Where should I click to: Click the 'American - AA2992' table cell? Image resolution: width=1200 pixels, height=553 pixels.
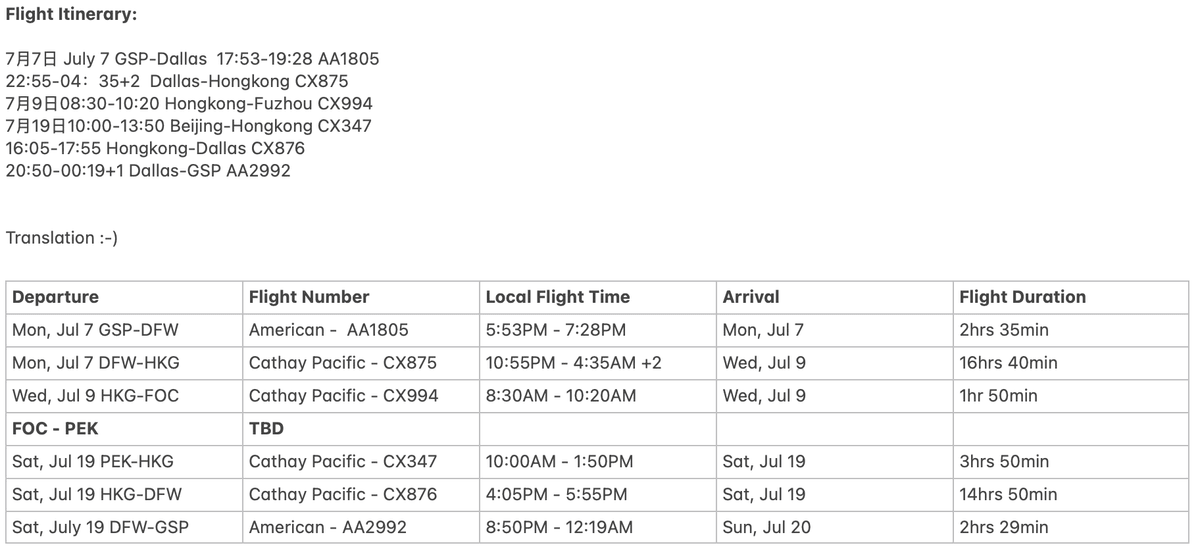click(x=328, y=528)
